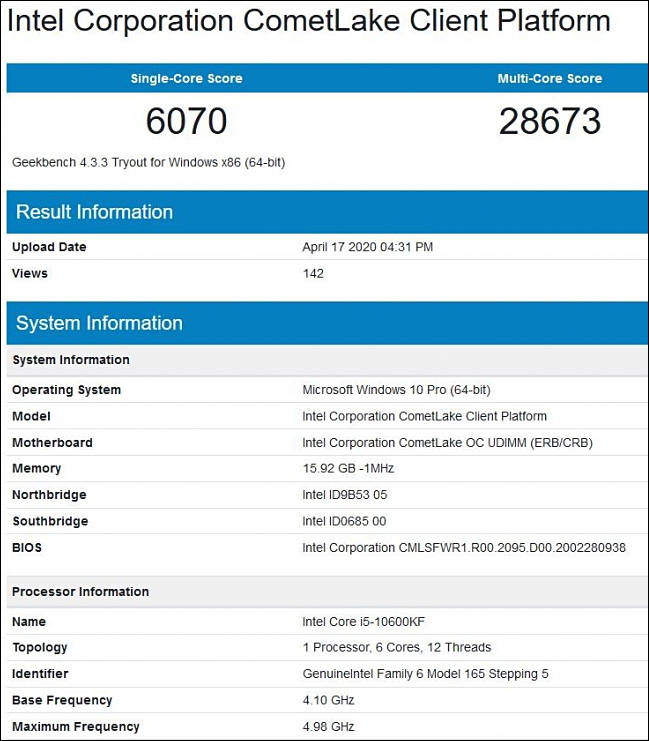Select the 'Views' row label
649x741 pixels.
click(x=30, y=273)
